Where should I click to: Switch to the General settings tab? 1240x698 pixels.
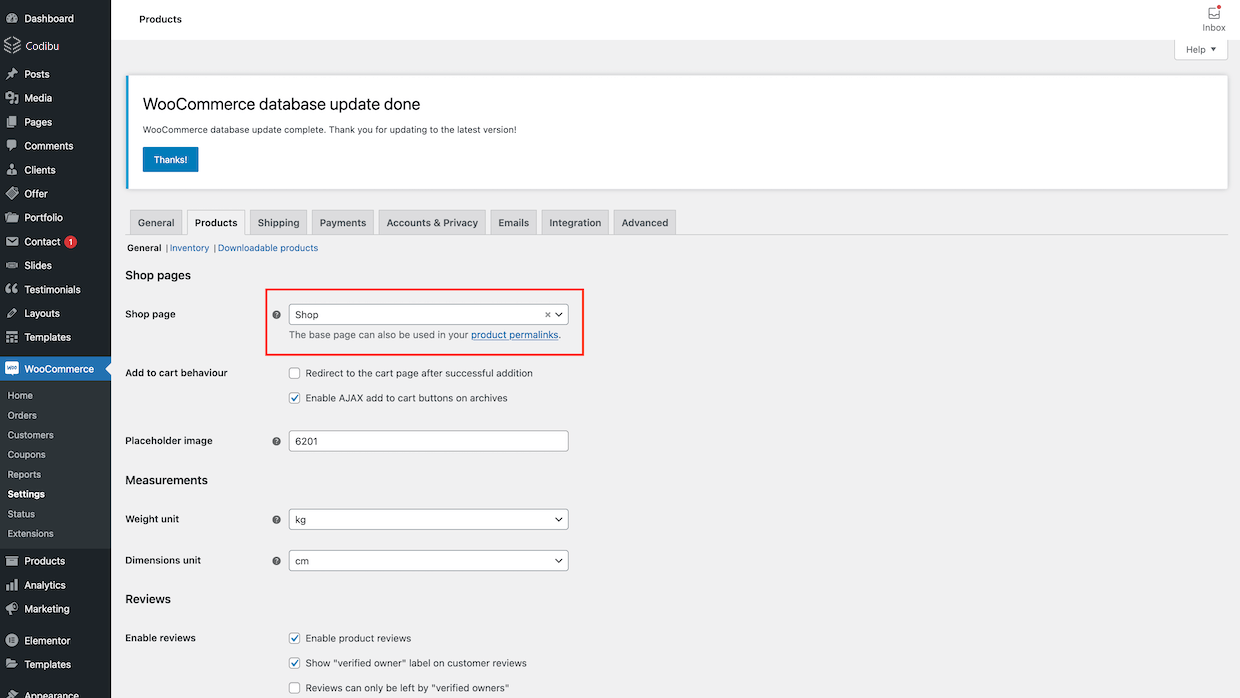(x=156, y=222)
